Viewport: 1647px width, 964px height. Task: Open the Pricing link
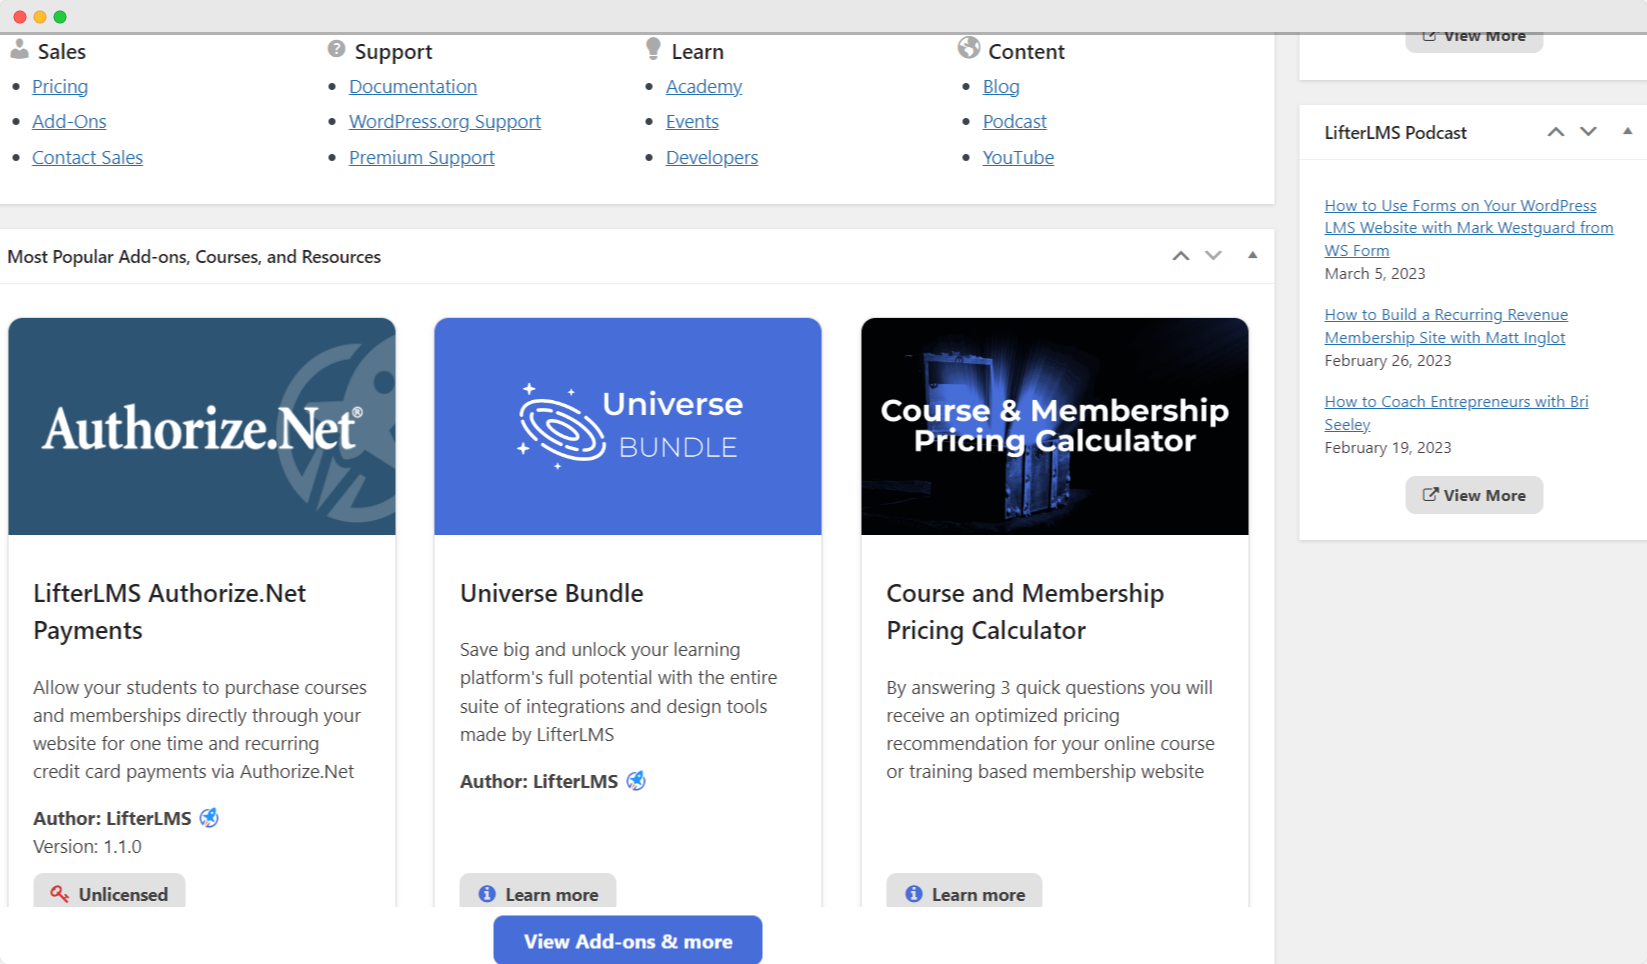point(60,86)
